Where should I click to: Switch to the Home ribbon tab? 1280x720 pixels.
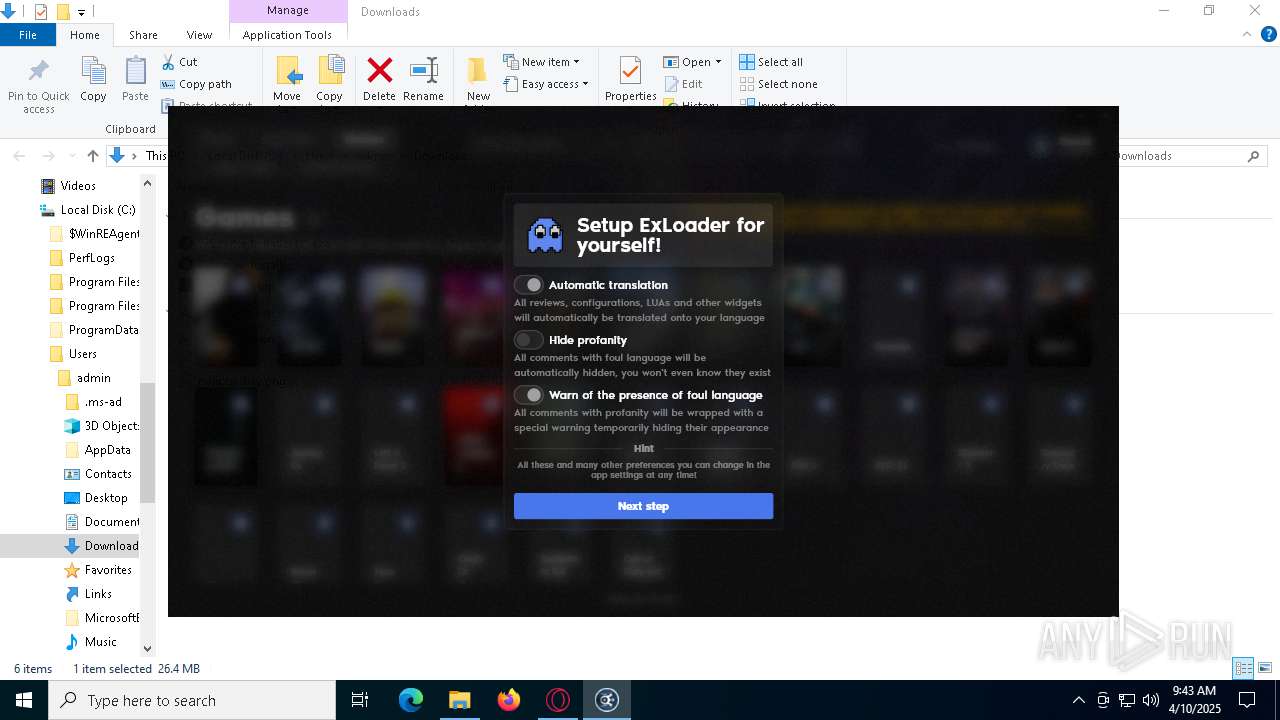tap(85, 35)
